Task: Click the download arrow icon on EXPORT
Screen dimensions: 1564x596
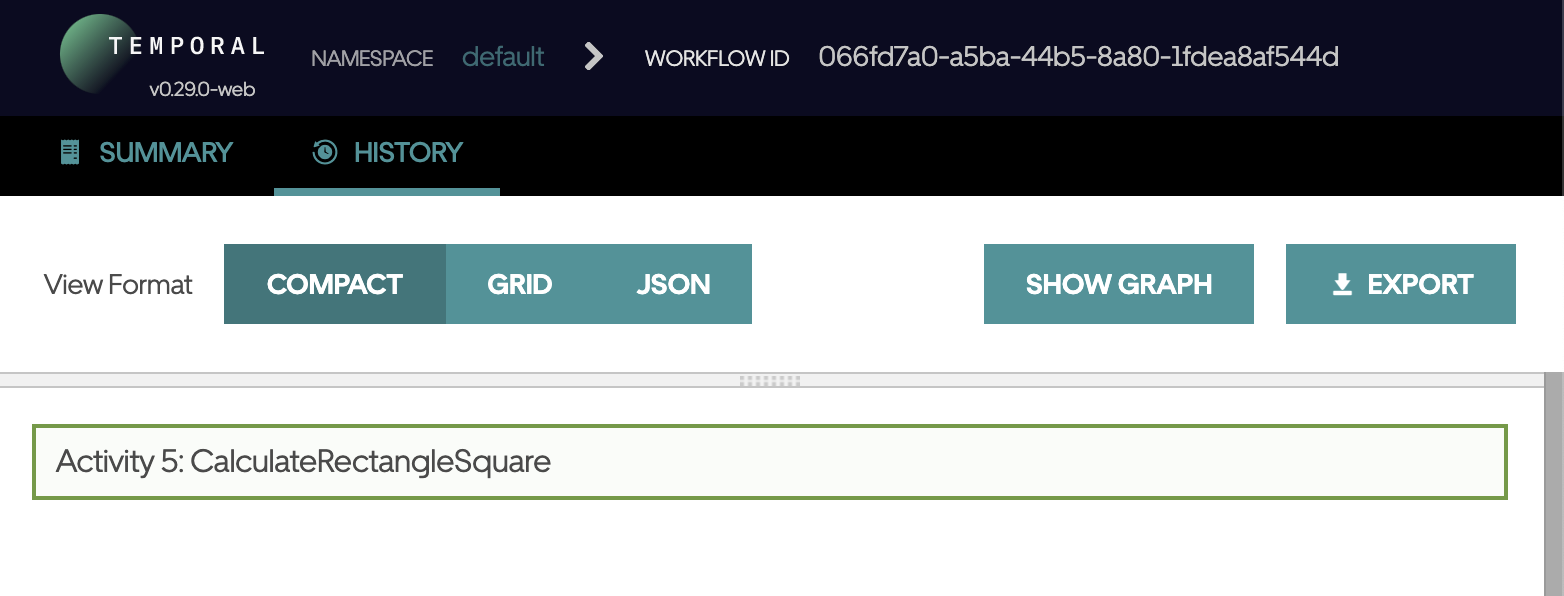Action: (1342, 285)
